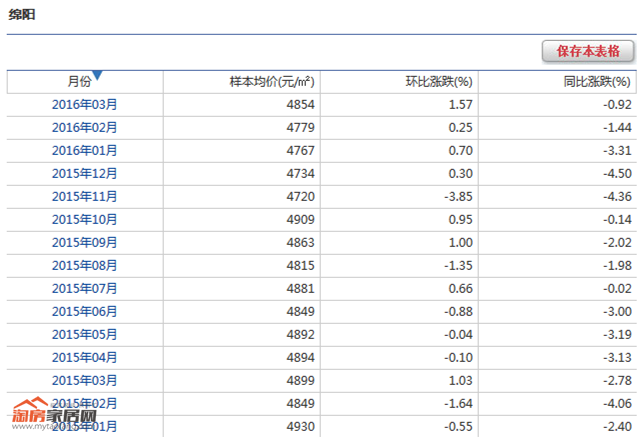This screenshot has height=437, width=643.
Task: Click the 保存本表格 button
Action: 587,51
